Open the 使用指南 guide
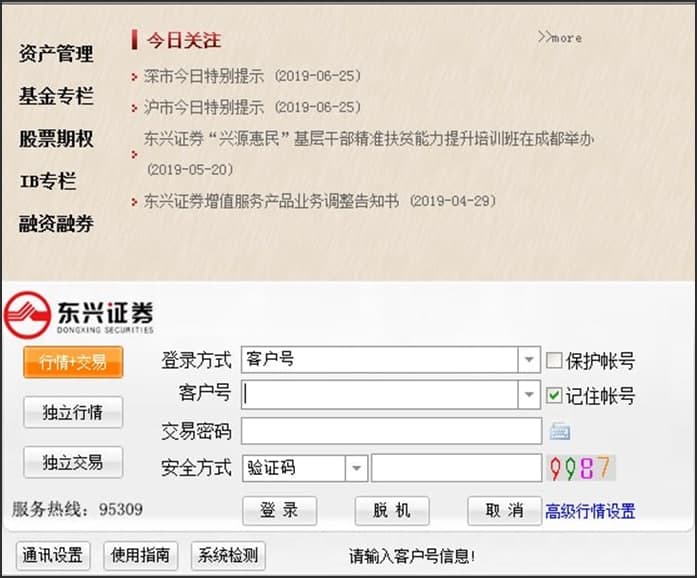The image size is (697, 578). pyautogui.click(x=140, y=555)
